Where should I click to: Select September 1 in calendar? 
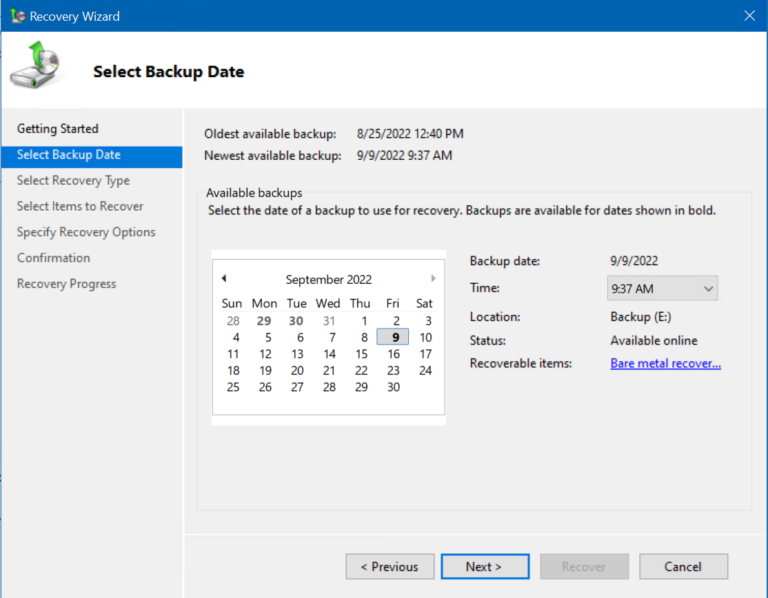(x=364, y=321)
